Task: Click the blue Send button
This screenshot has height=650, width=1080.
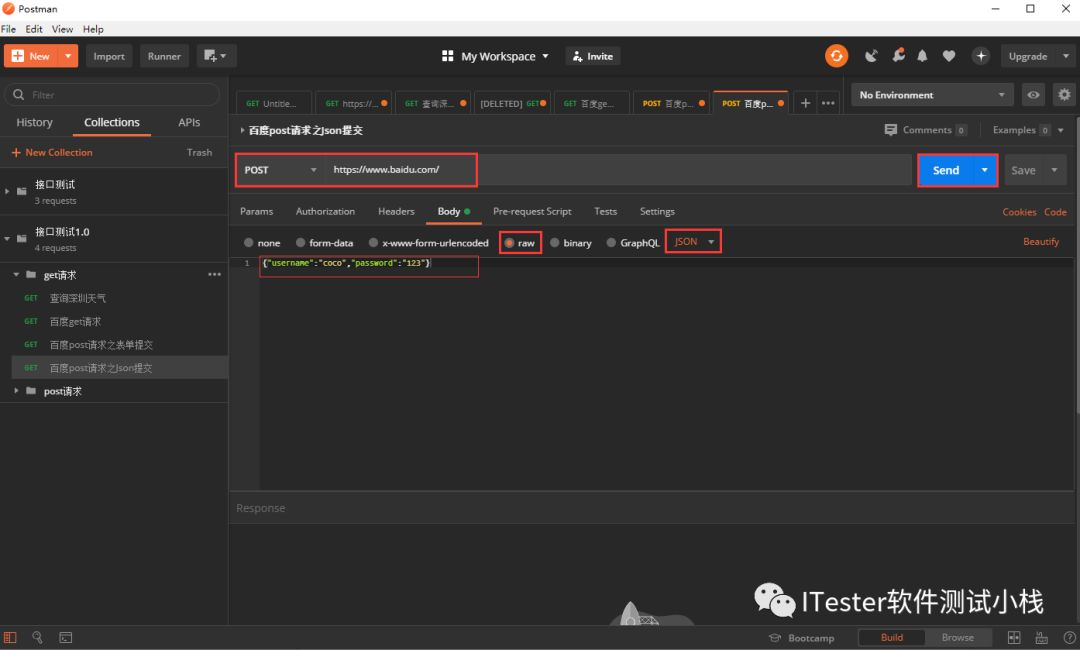Action: pyautogui.click(x=946, y=170)
